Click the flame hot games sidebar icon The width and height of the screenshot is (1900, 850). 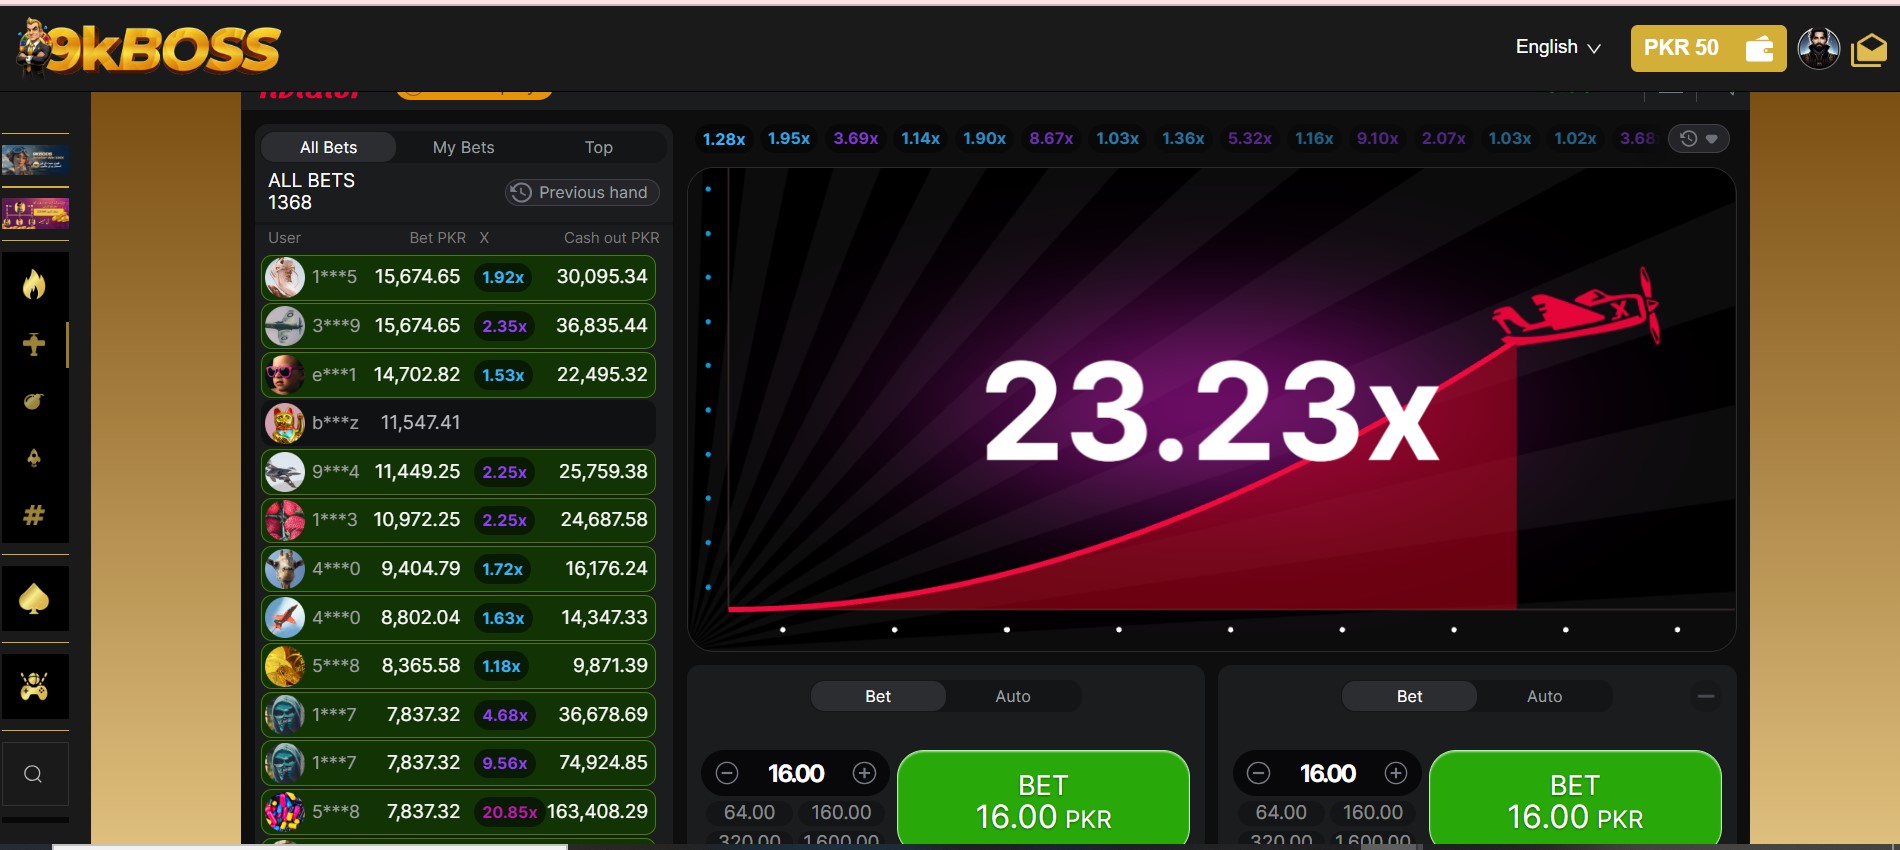coord(34,285)
